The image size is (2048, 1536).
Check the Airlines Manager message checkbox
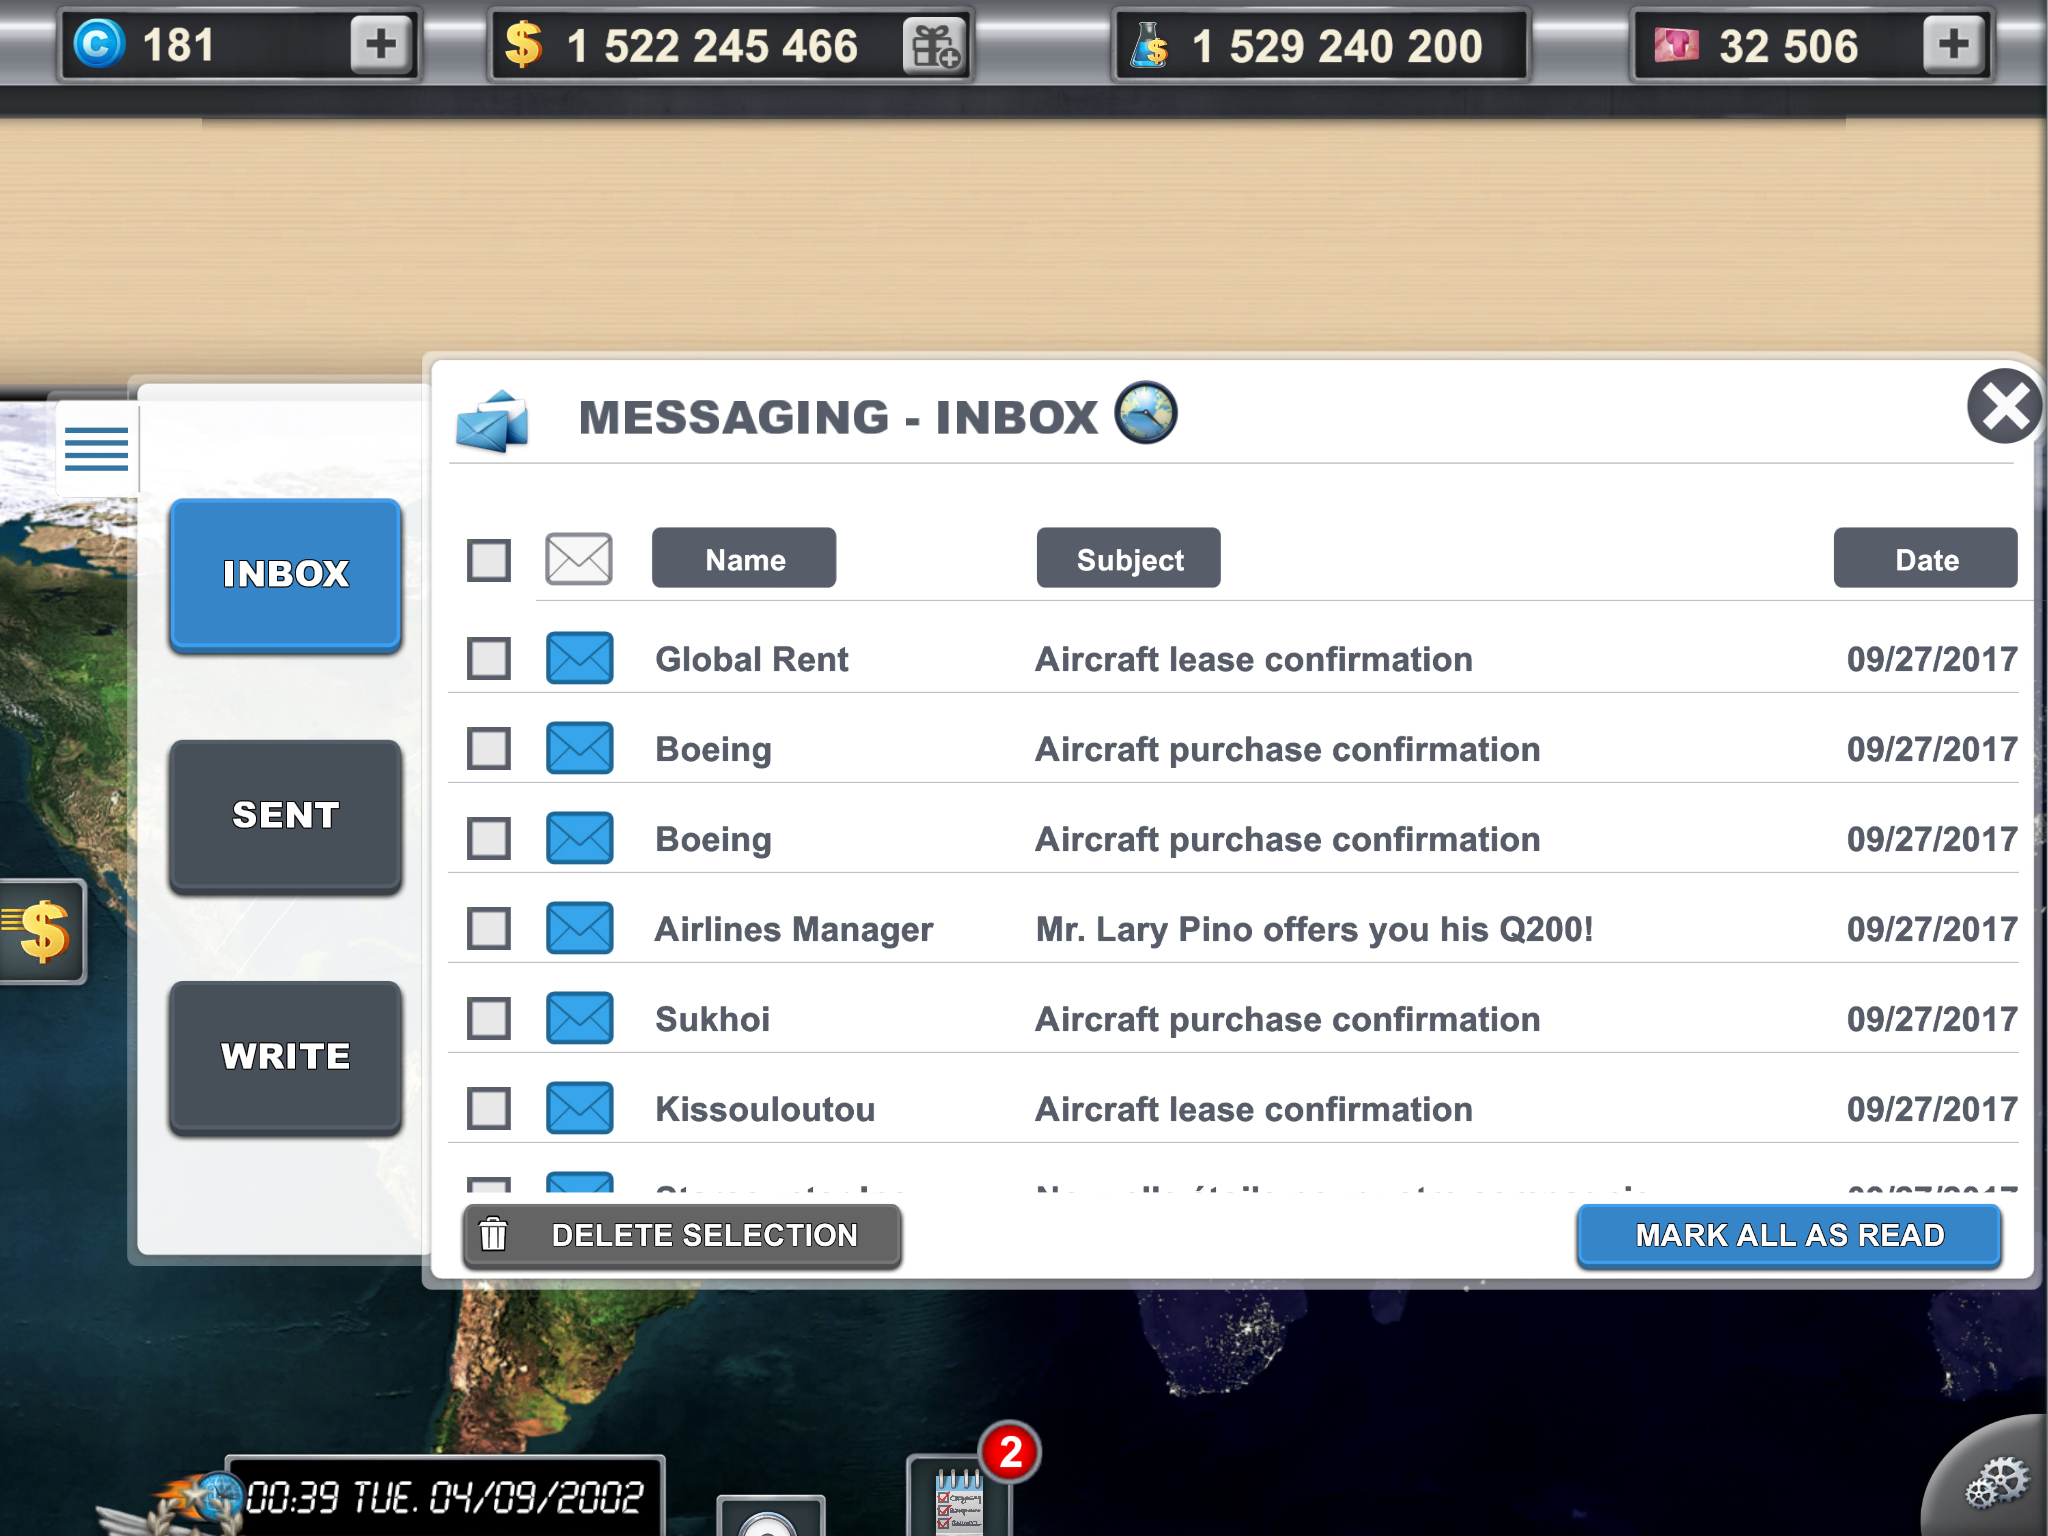[x=489, y=929]
